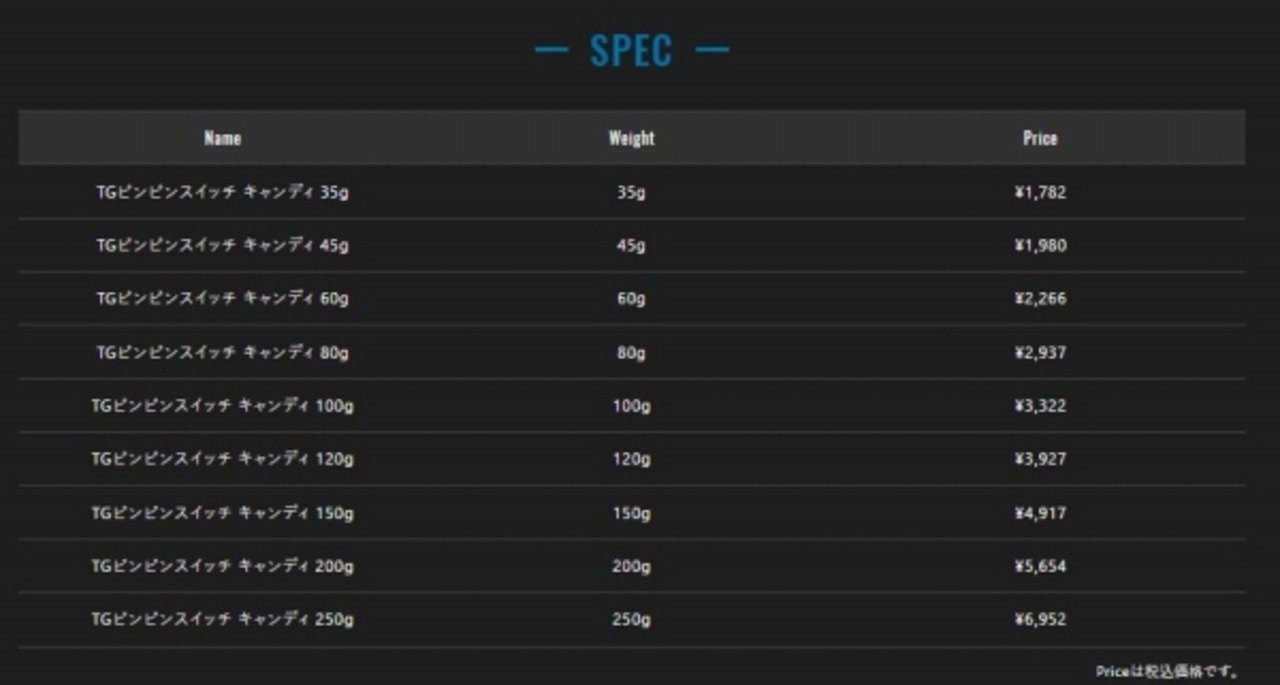Select the TGピンピンスイッチ キャンディ 150g row name
The width and height of the screenshot is (1280, 685).
coord(222,513)
